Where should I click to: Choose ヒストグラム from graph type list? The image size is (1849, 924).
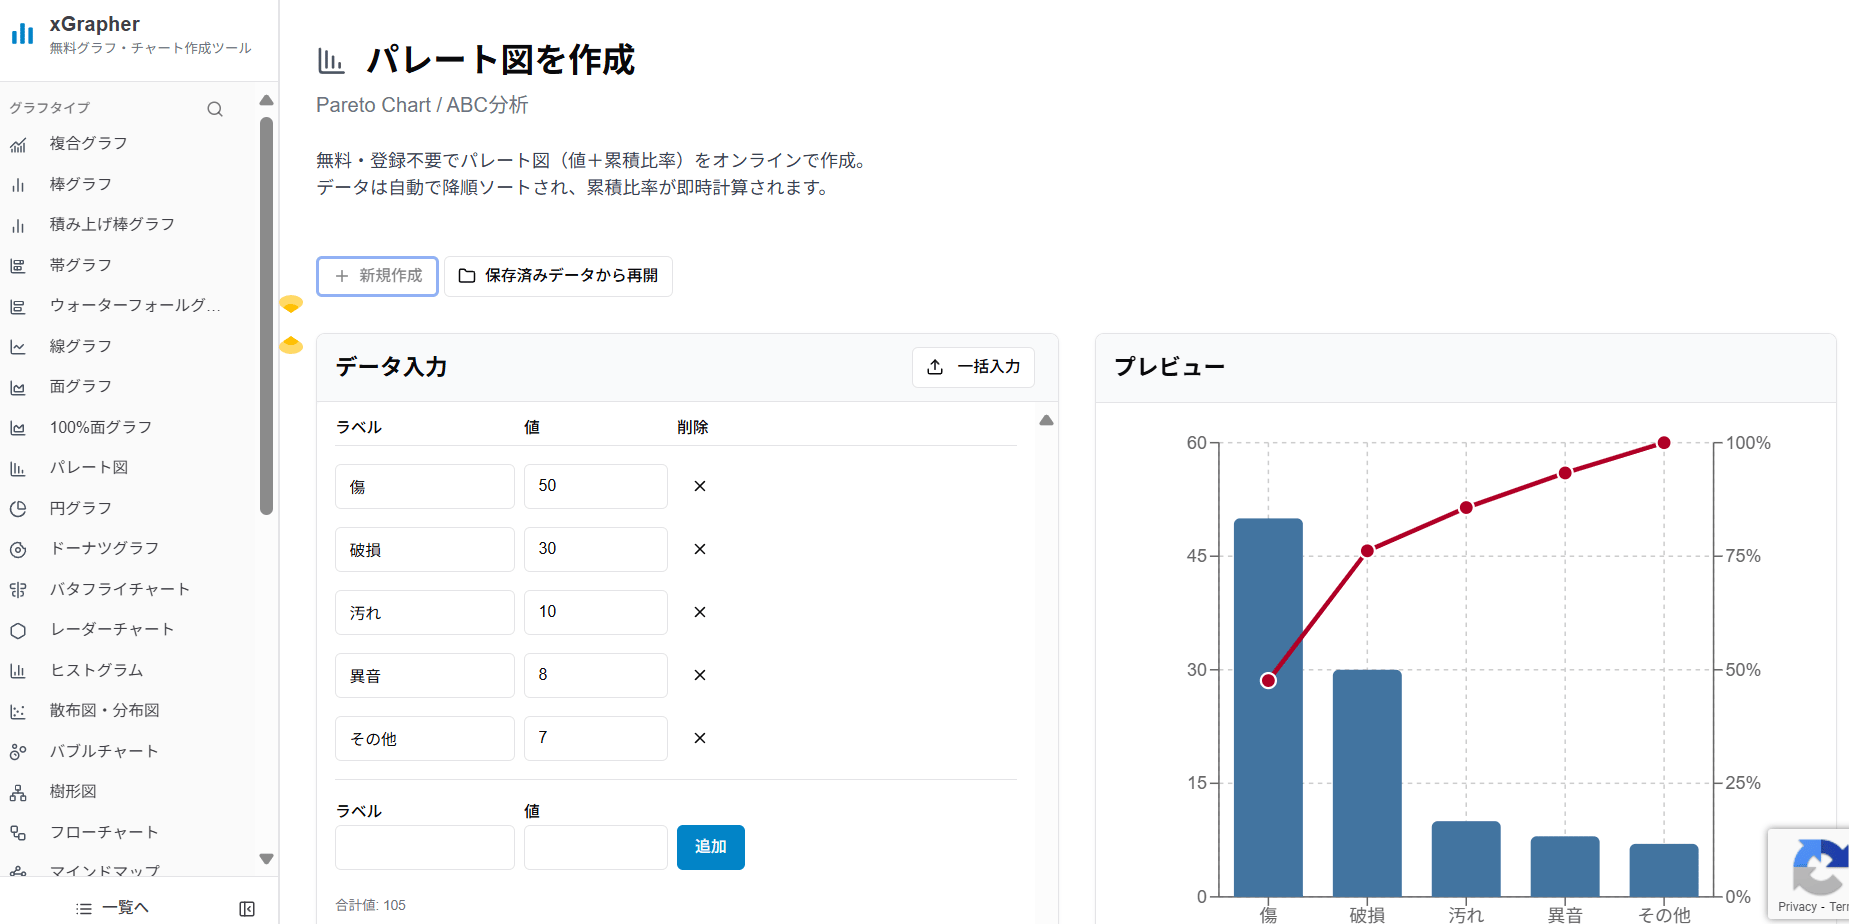pos(96,670)
